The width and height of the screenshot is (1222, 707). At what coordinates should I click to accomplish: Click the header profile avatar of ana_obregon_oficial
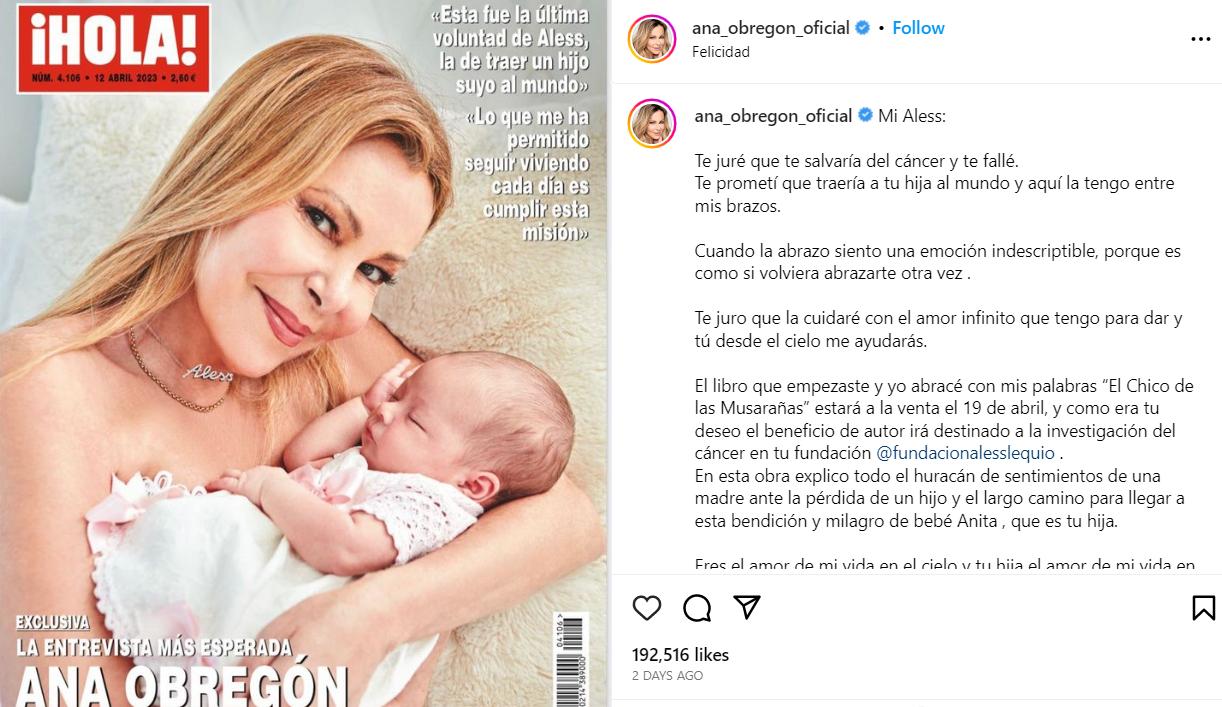(x=652, y=38)
